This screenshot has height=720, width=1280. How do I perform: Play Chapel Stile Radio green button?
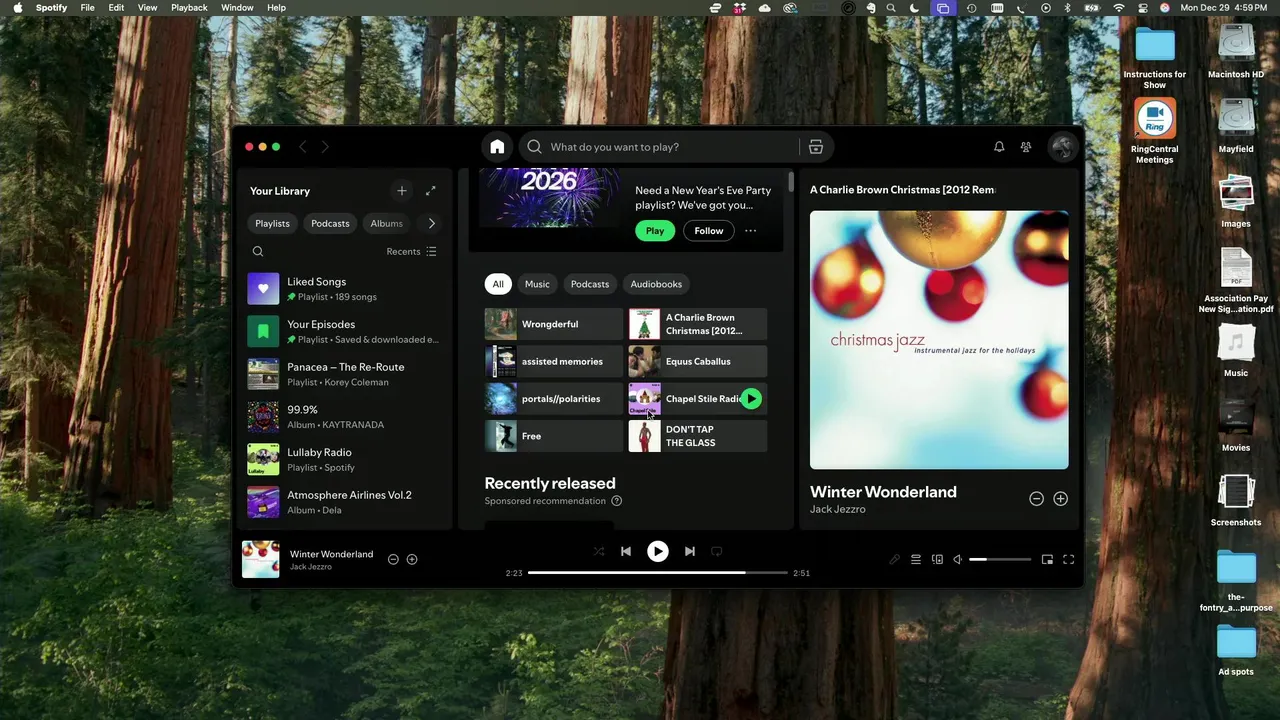tap(751, 399)
